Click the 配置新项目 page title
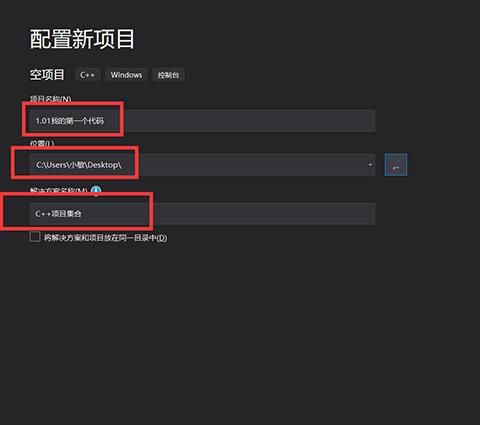The image size is (480, 425). pyautogui.click(x=82, y=39)
